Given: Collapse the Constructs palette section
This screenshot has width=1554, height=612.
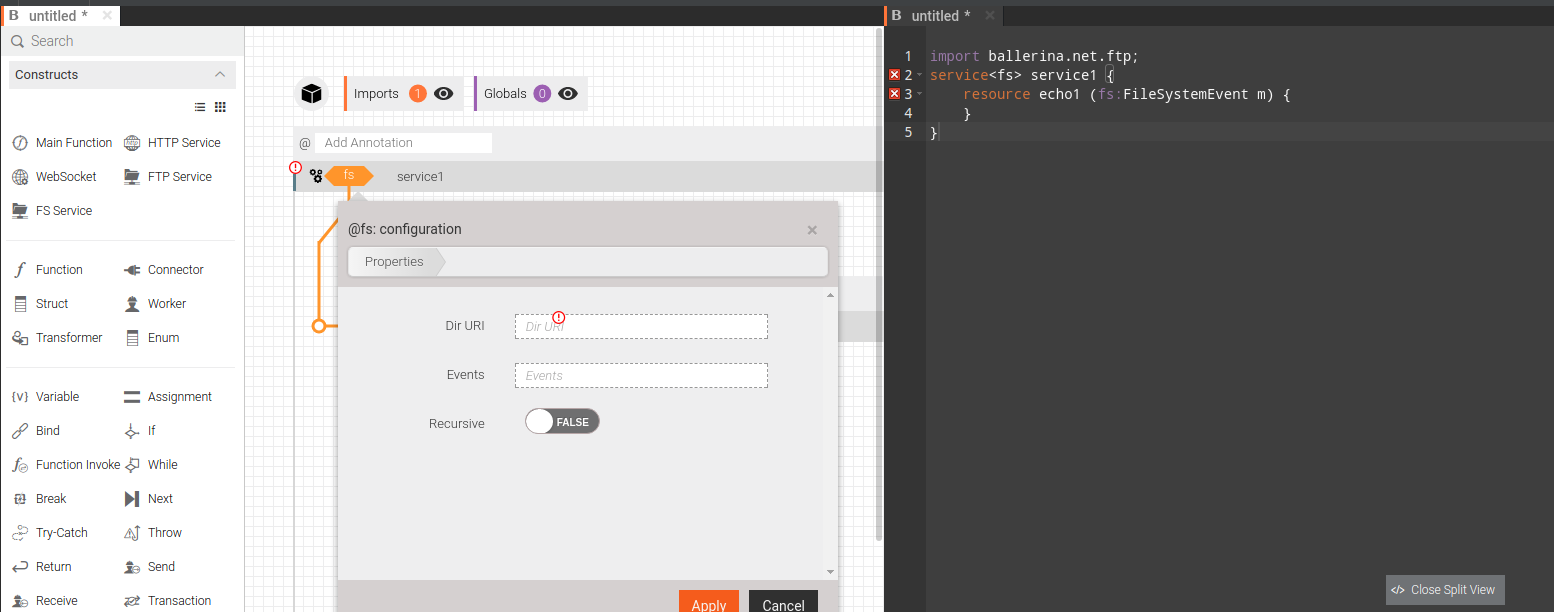Looking at the screenshot, I should 220,75.
